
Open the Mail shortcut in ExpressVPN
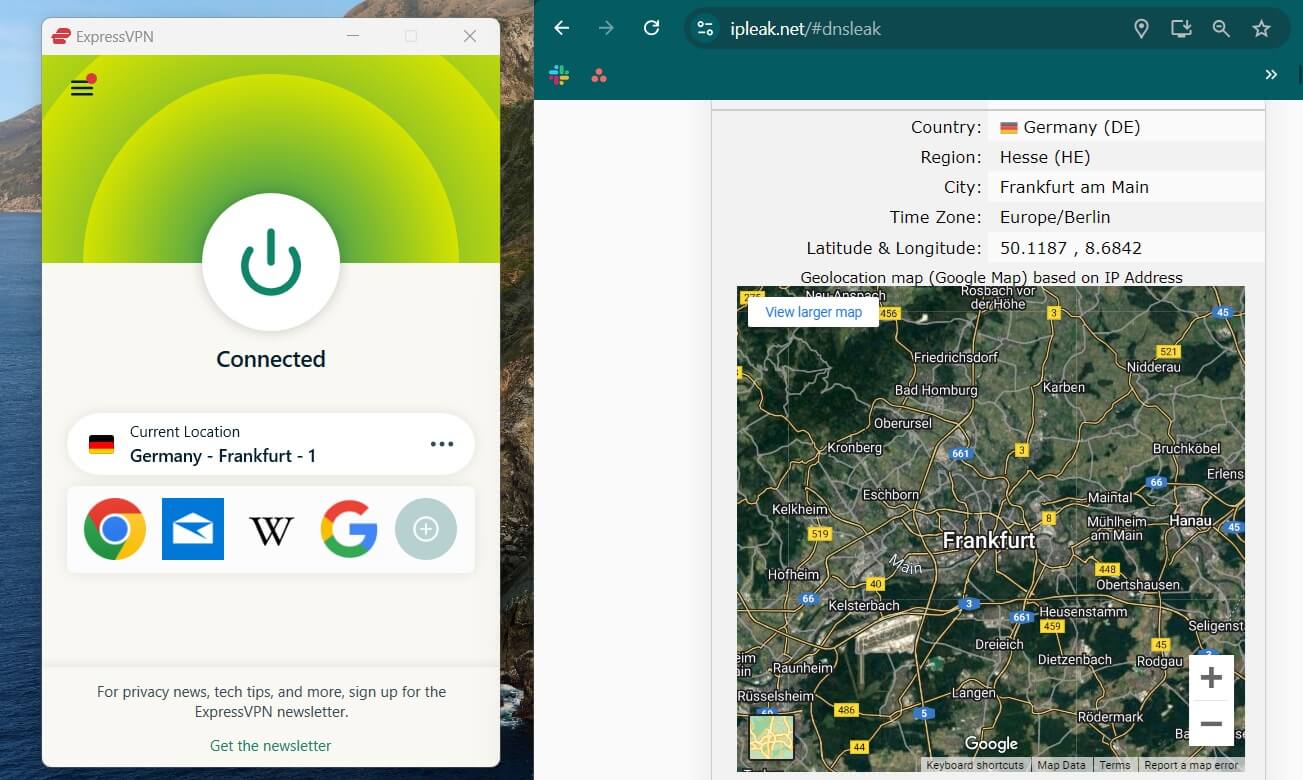[193, 529]
